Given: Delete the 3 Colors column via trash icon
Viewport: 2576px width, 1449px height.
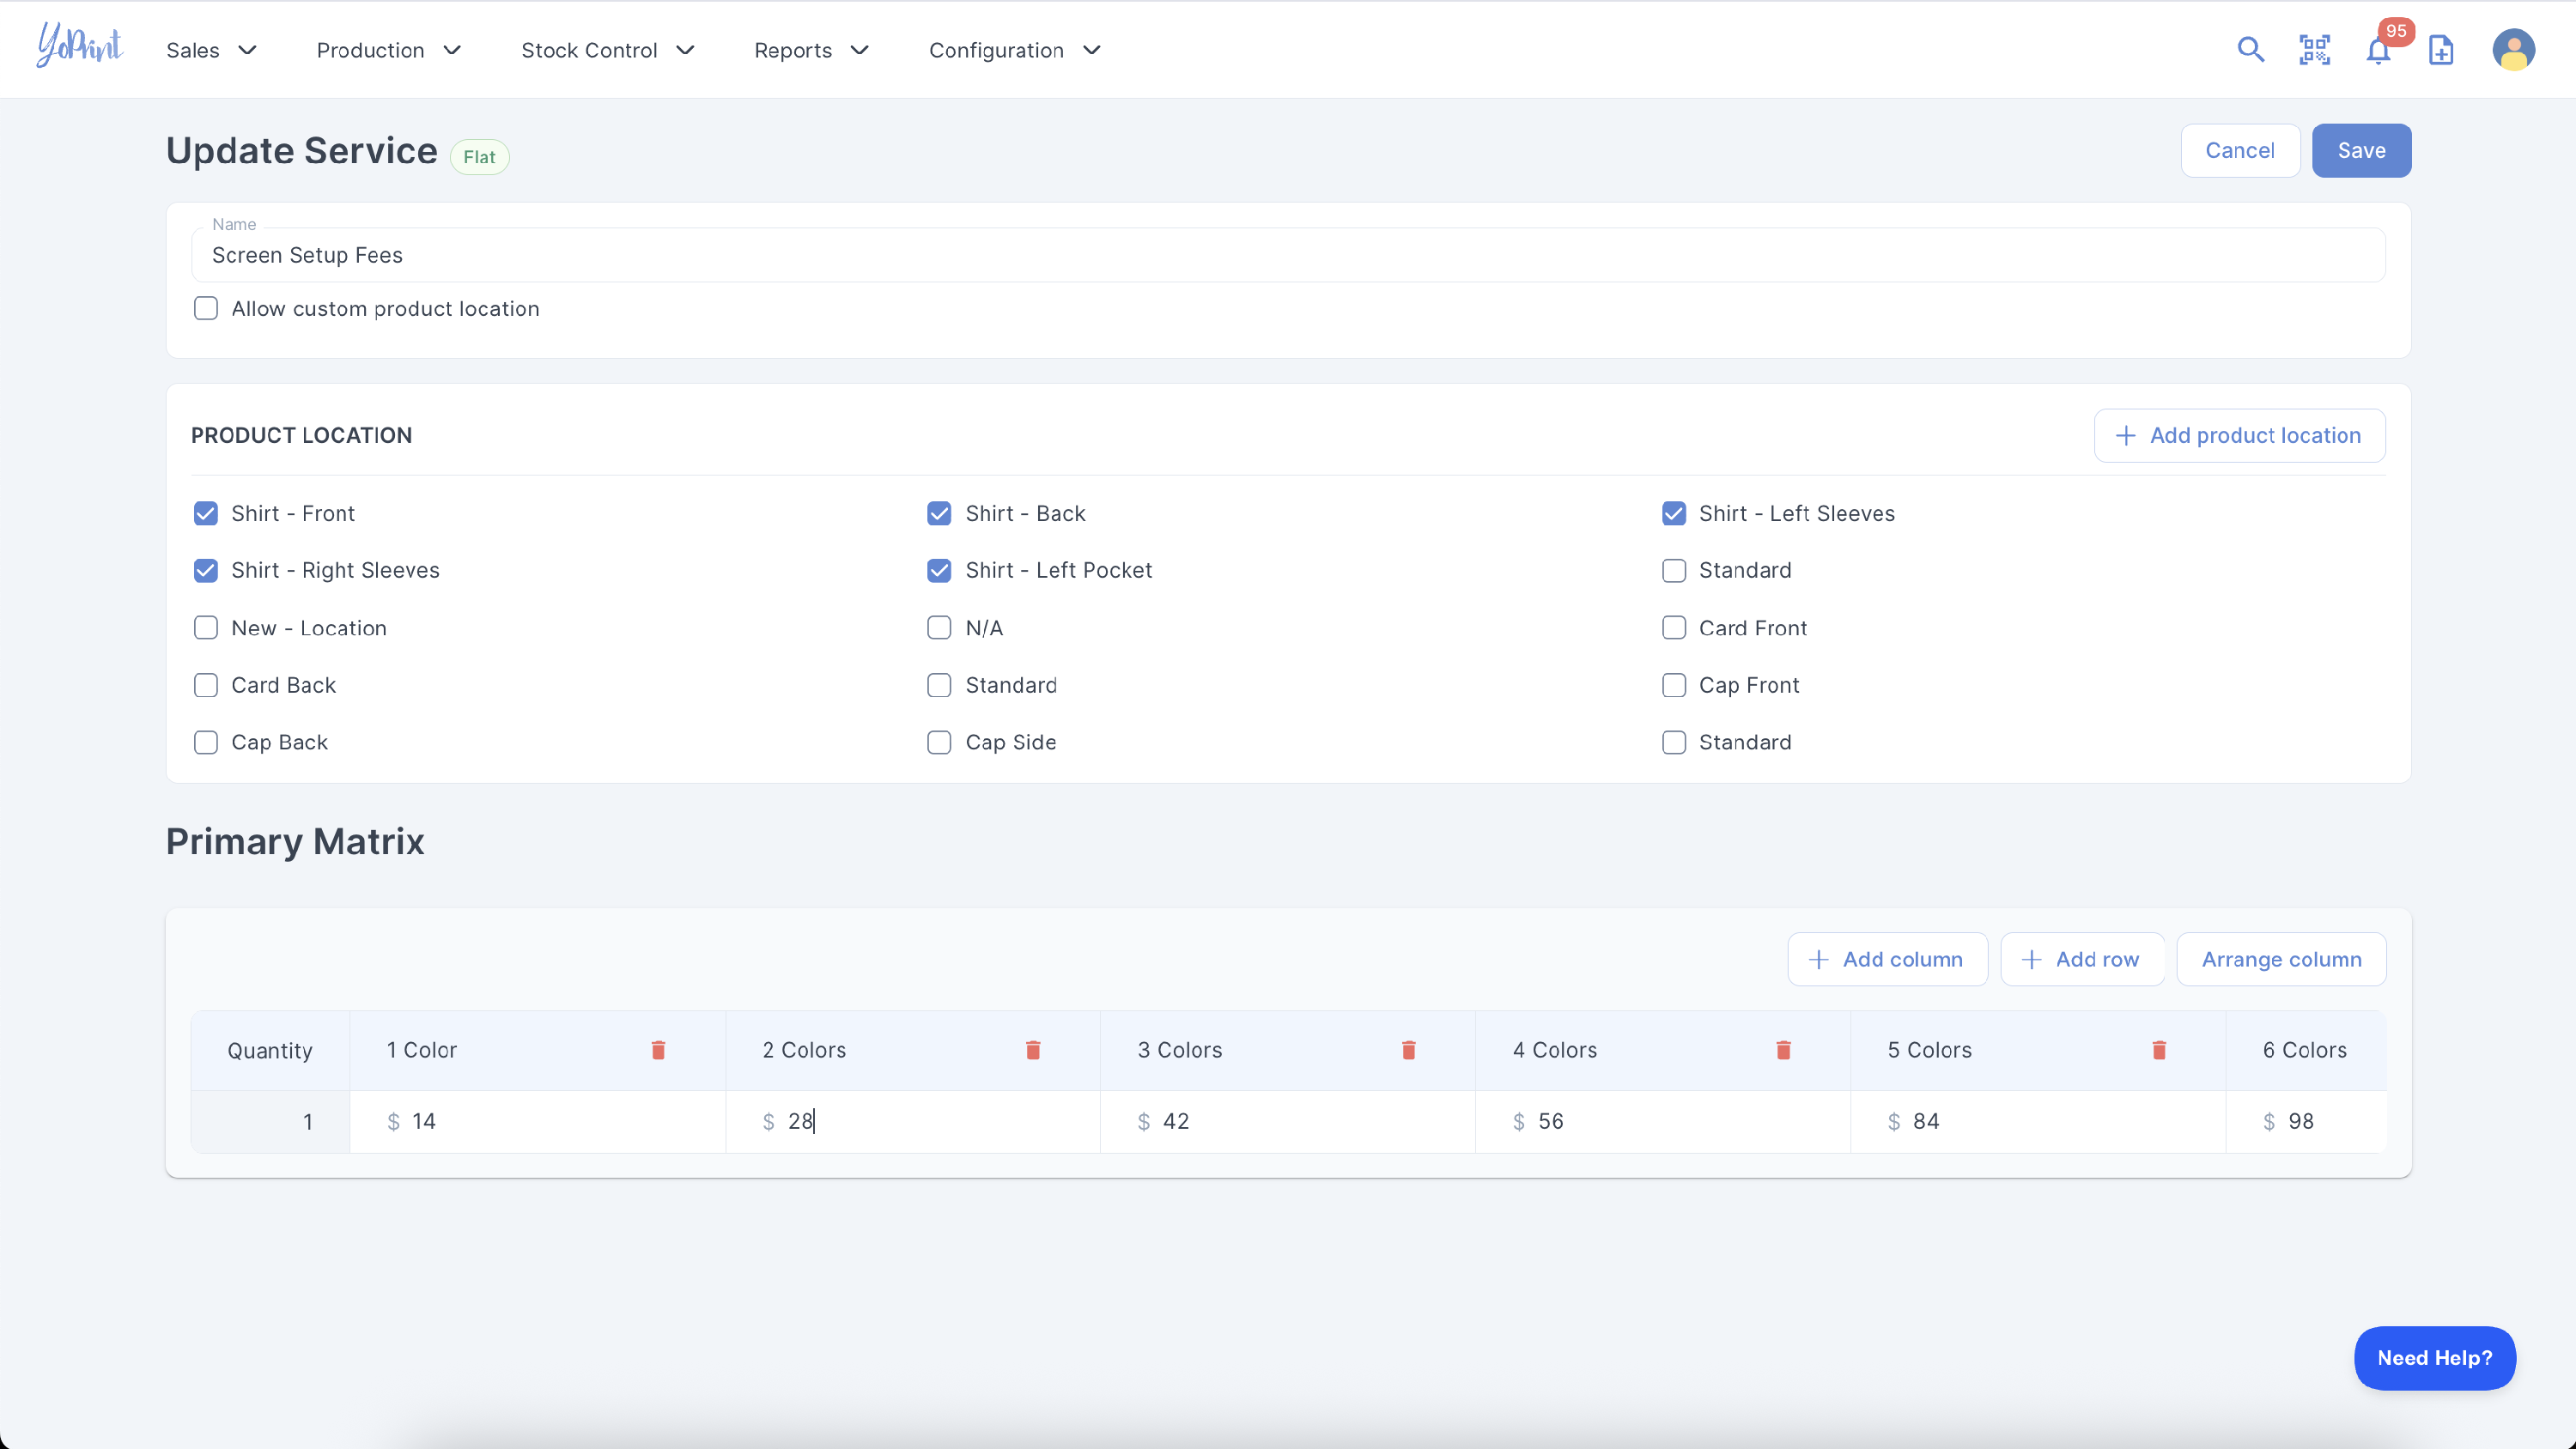Looking at the screenshot, I should [1408, 1050].
